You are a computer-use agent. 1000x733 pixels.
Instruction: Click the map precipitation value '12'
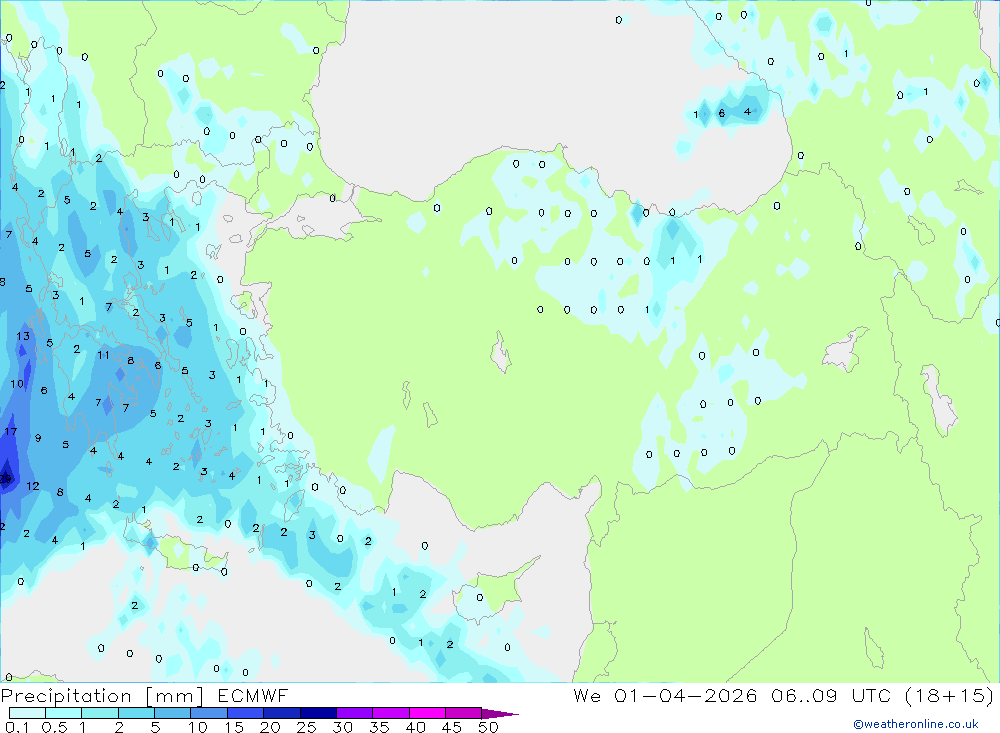click(x=33, y=486)
